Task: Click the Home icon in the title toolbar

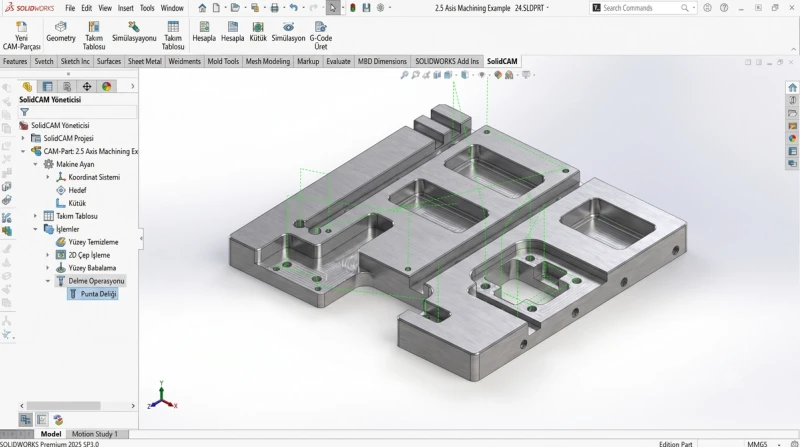Action: [x=203, y=8]
